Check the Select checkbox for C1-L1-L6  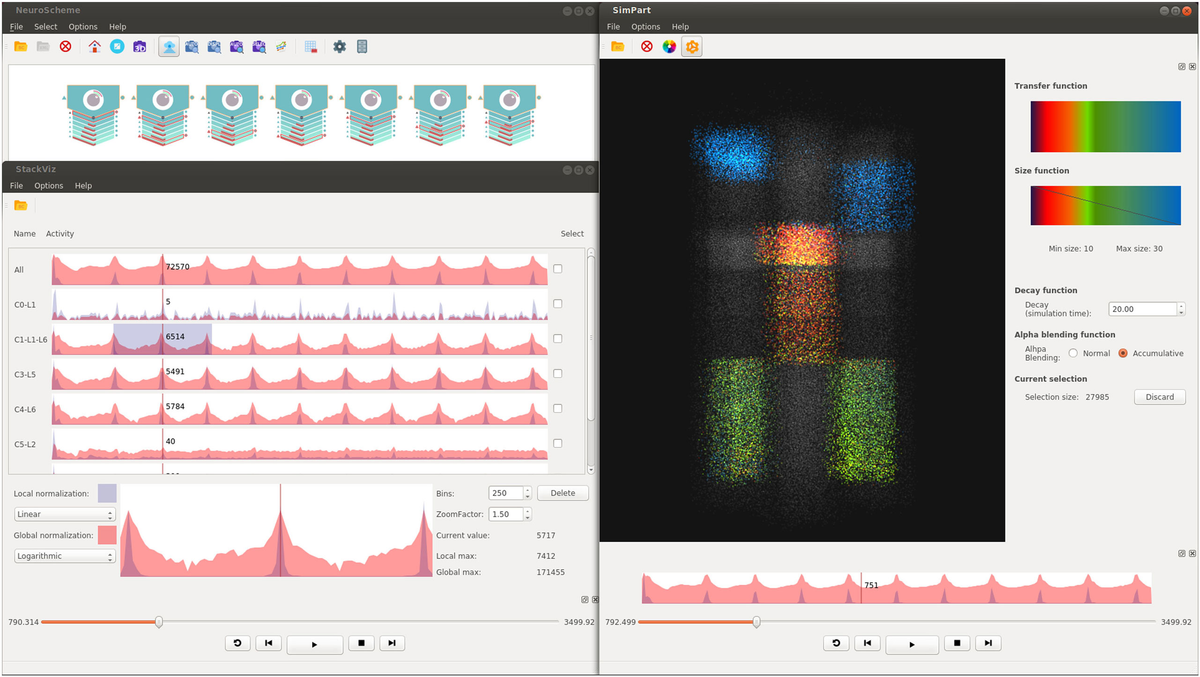(x=557, y=338)
